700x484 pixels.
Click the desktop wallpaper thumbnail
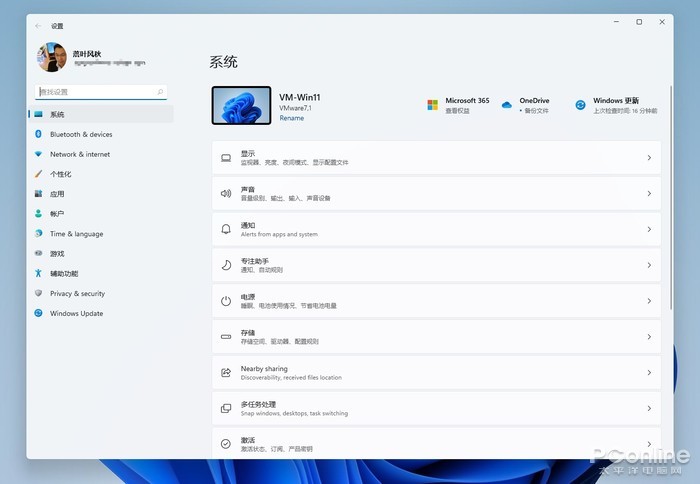click(241, 105)
